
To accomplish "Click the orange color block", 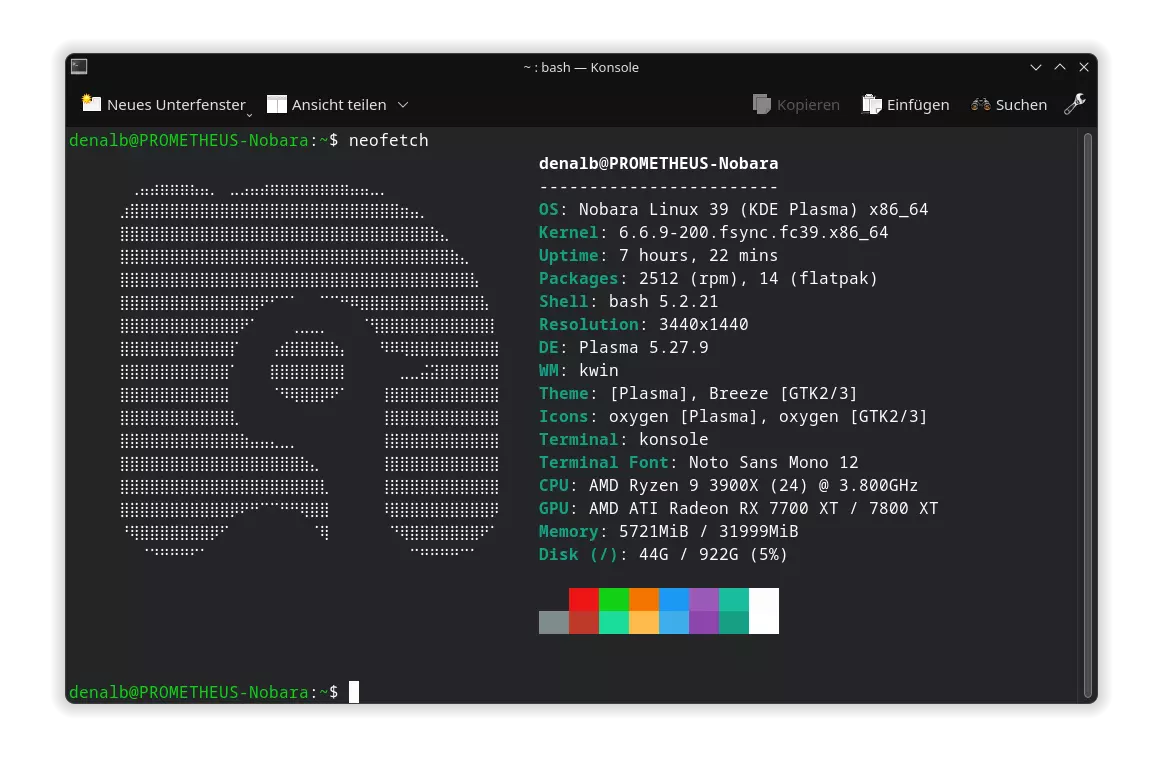I will tap(644, 599).
